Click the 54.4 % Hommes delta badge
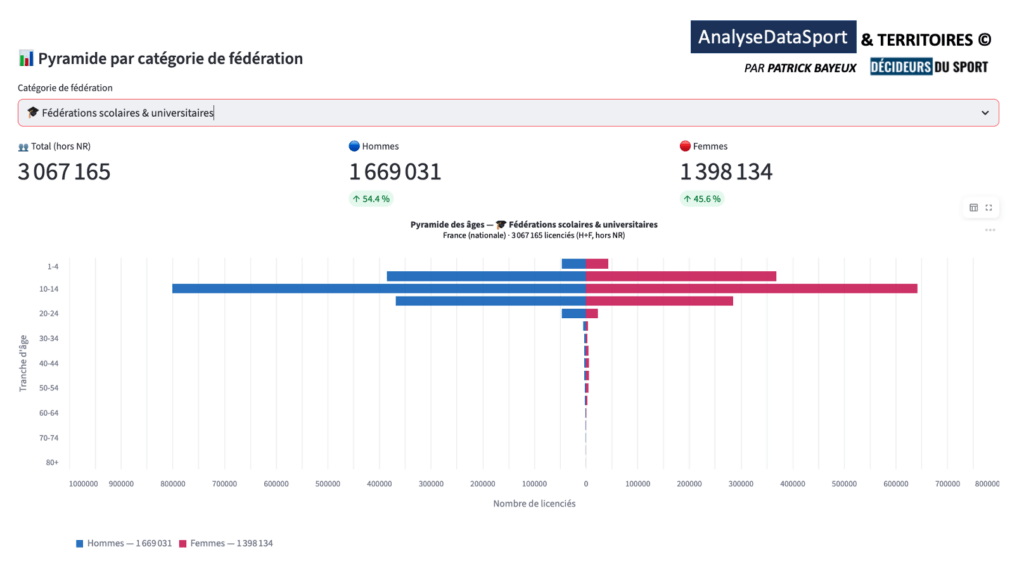 point(371,199)
